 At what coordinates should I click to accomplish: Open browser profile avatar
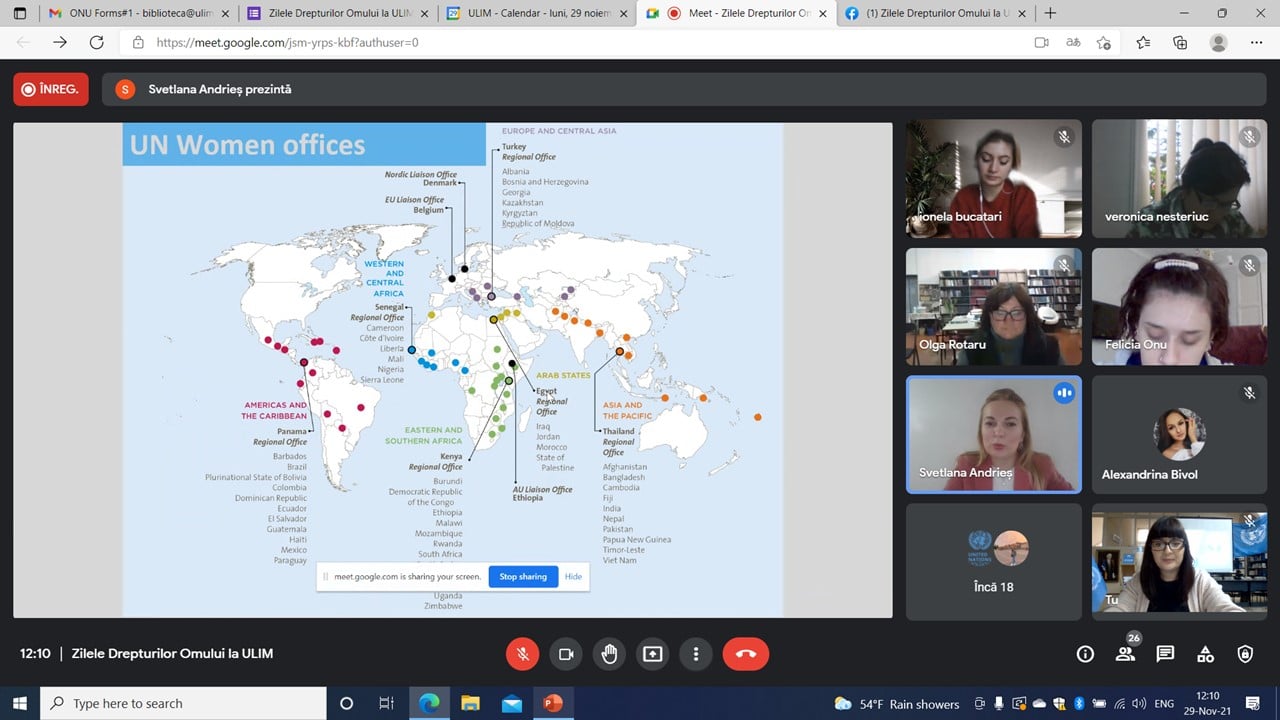pyautogui.click(x=1218, y=43)
